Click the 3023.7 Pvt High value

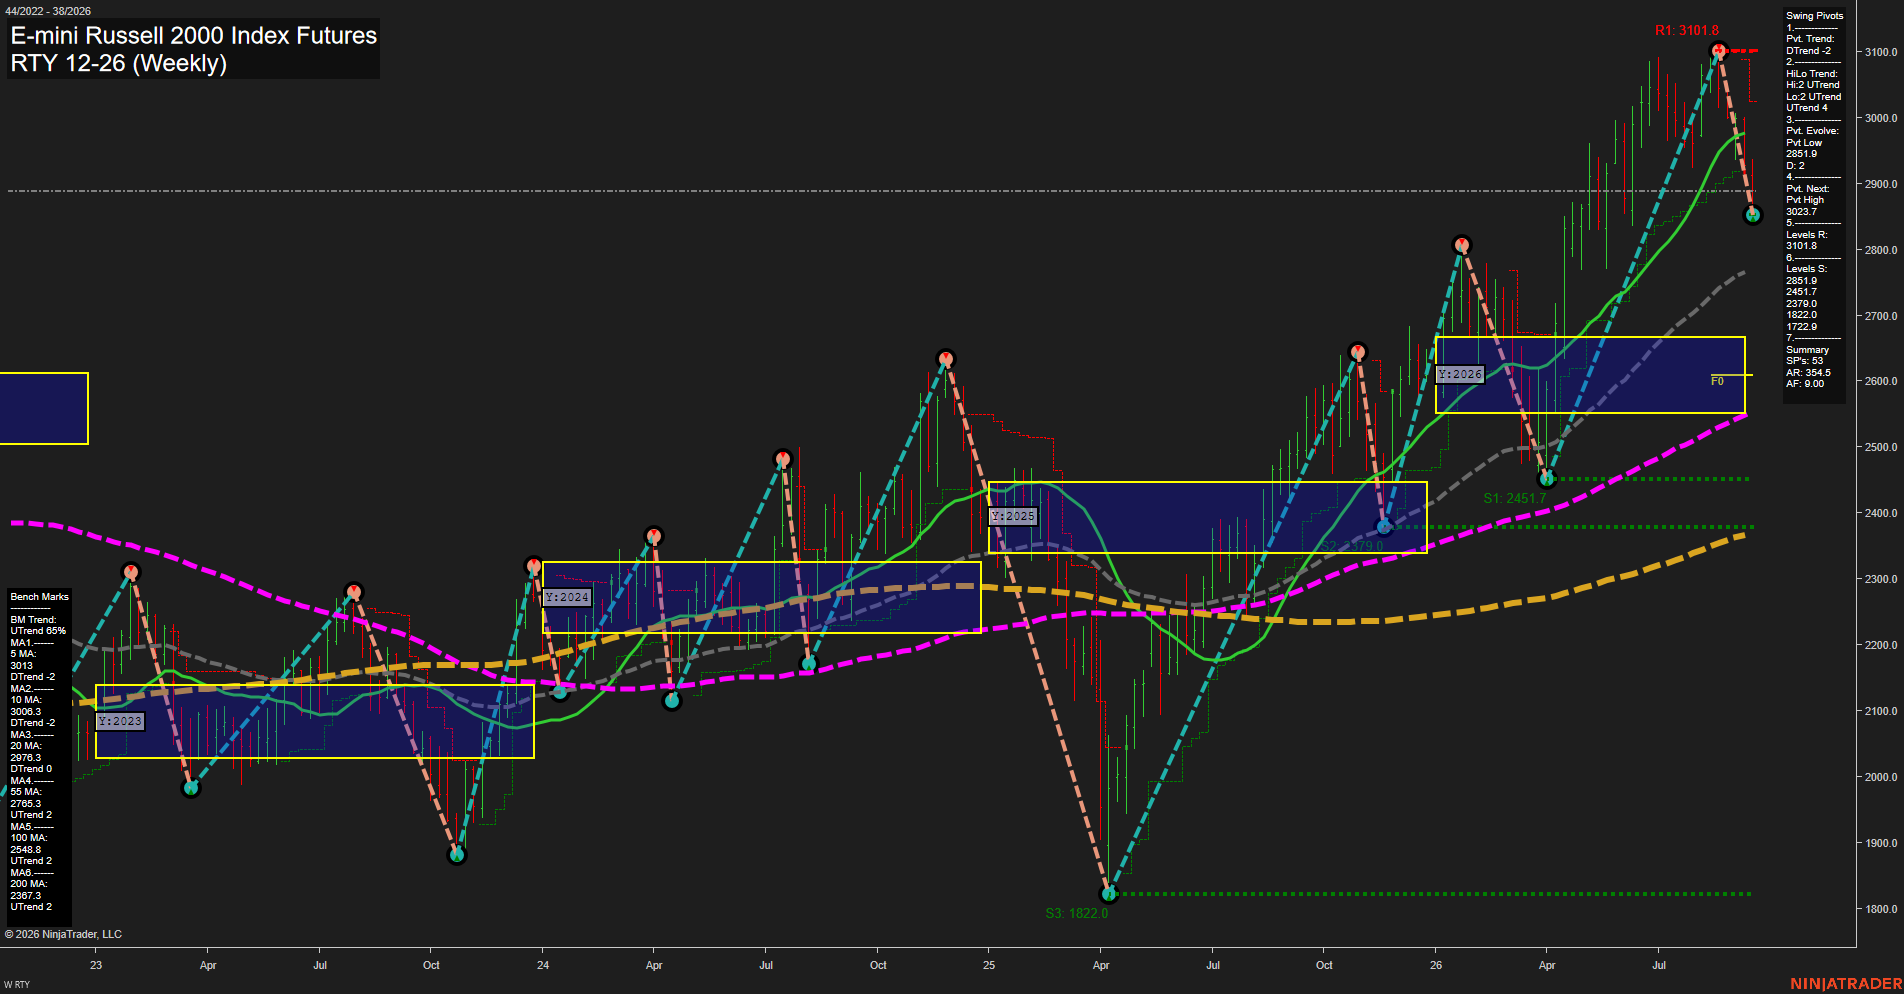click(x=1801, y=212)
